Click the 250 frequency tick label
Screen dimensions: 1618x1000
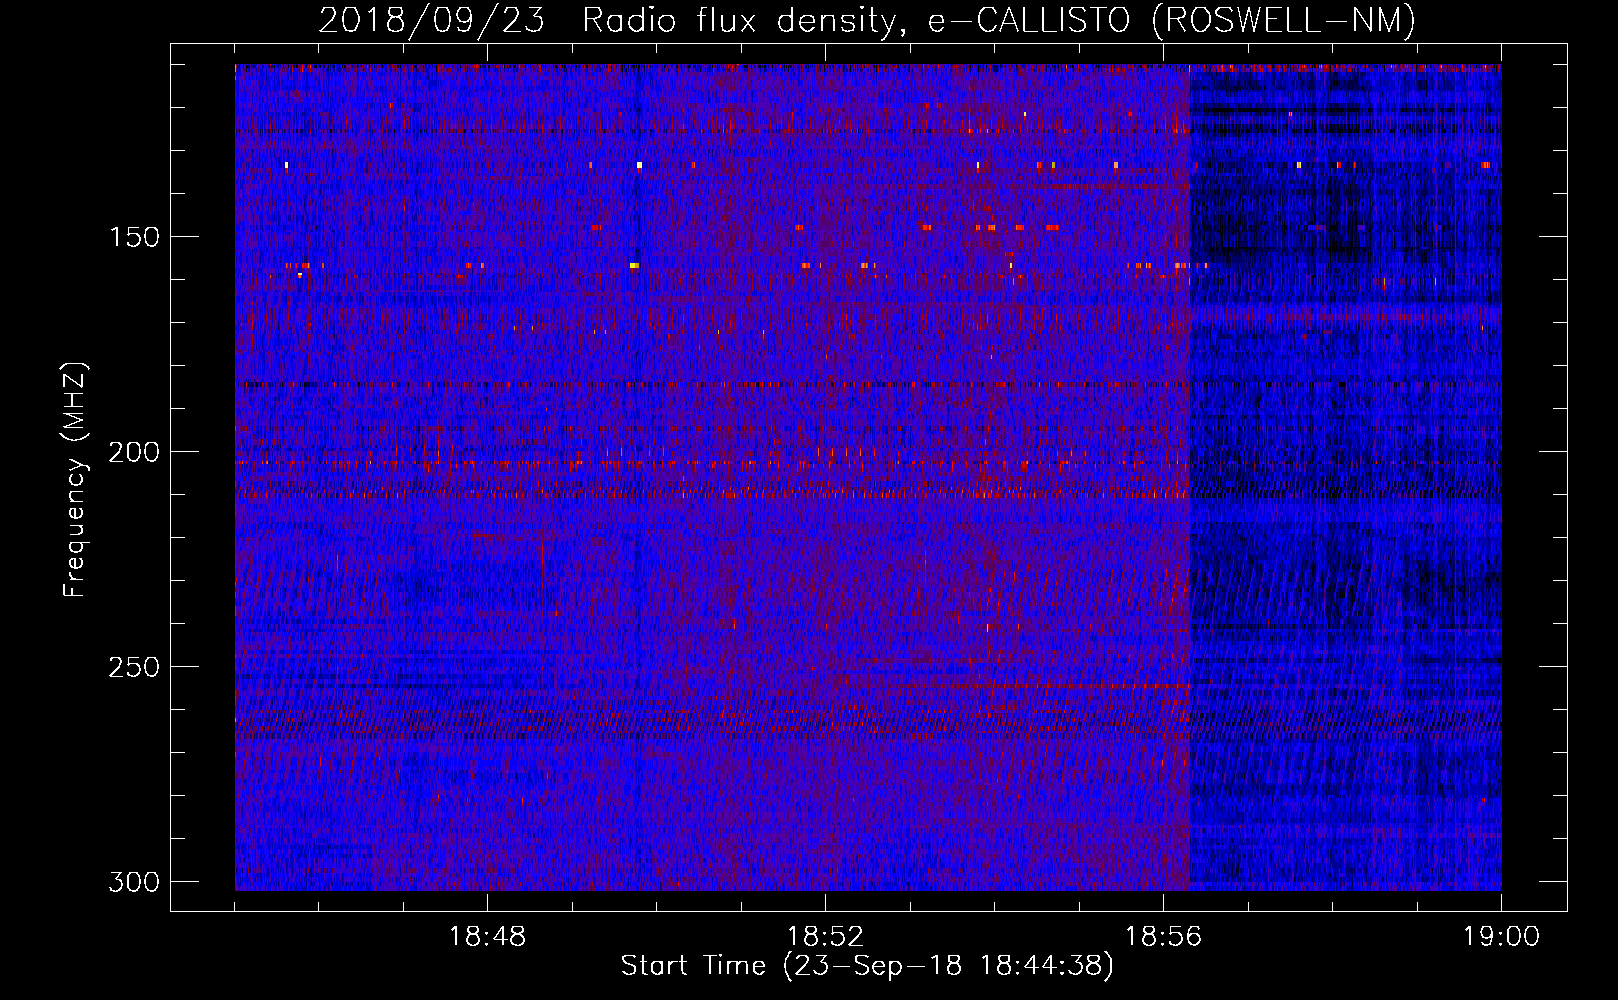133,667
